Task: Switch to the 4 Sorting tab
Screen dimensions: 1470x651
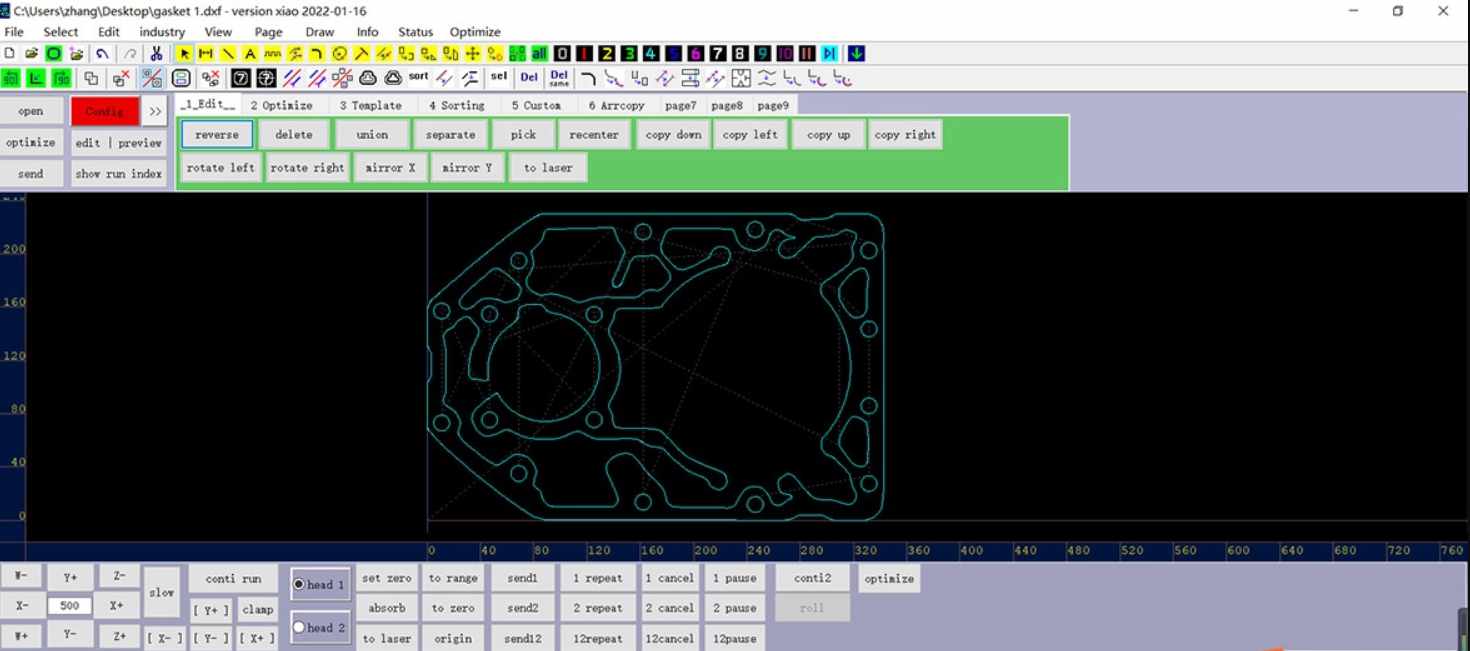Action: [457, 105]
